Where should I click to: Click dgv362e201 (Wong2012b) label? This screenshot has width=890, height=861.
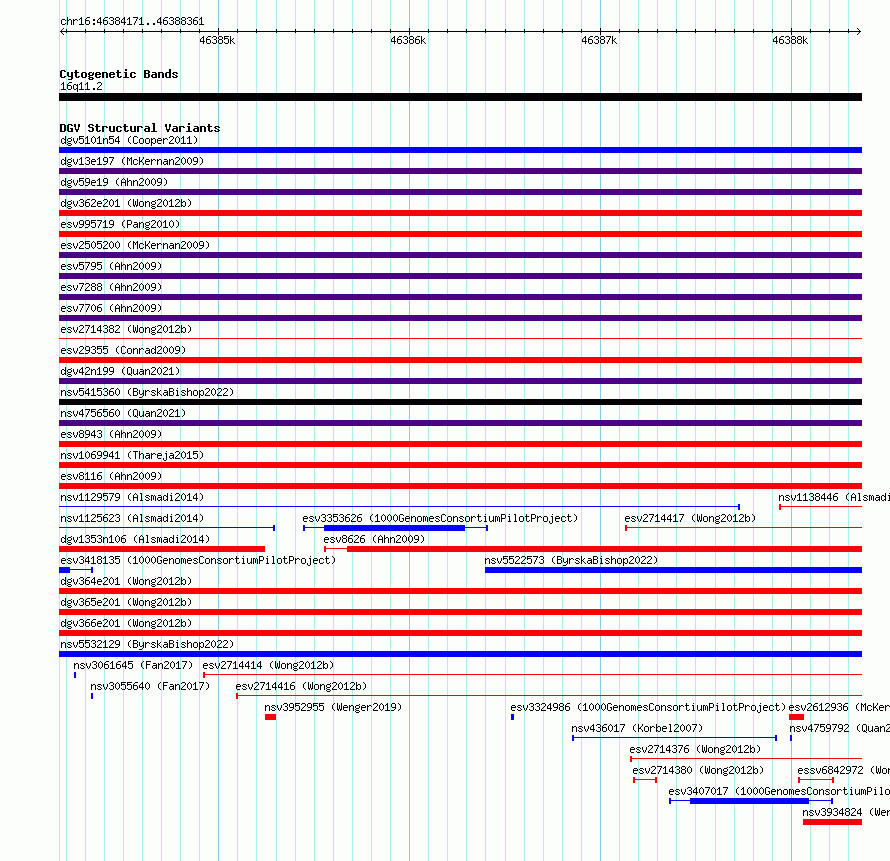click(x=126, y=203)
